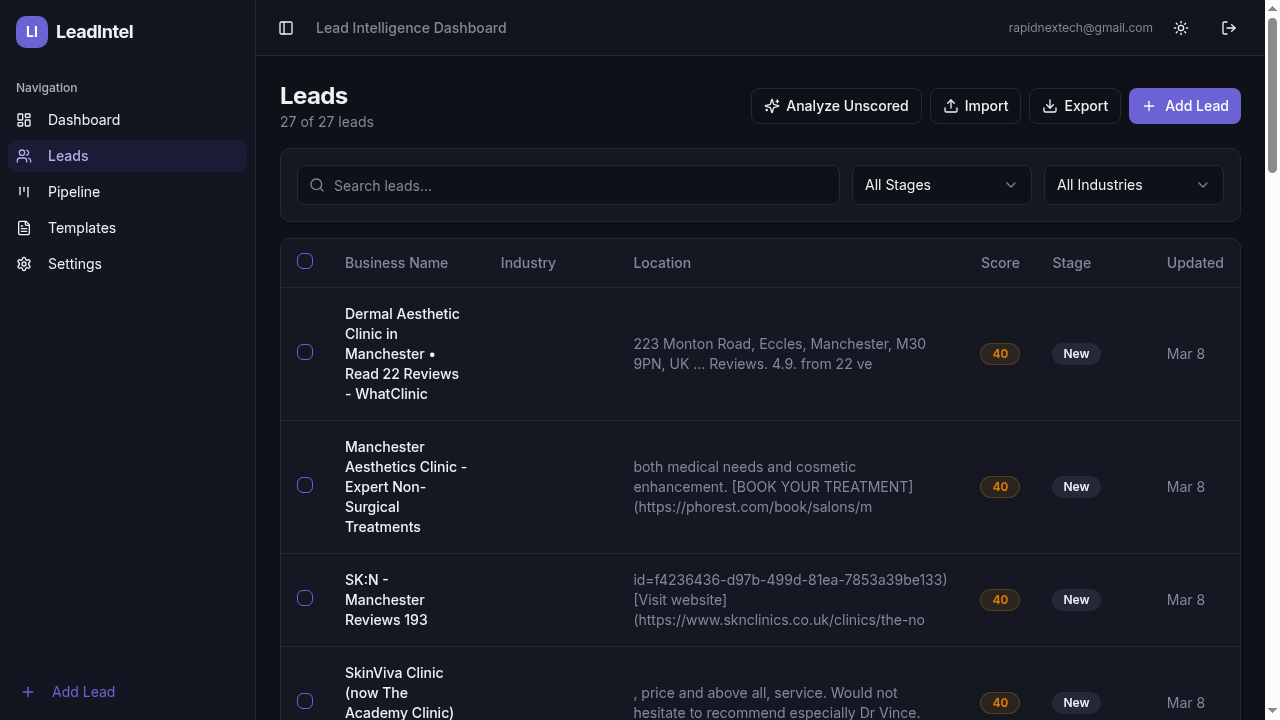This screenshot has height=720, width=1280.
Task: Click the rapidnextech@gmail.com account email
Action: pyautogui.click(x=1080, y=28)
